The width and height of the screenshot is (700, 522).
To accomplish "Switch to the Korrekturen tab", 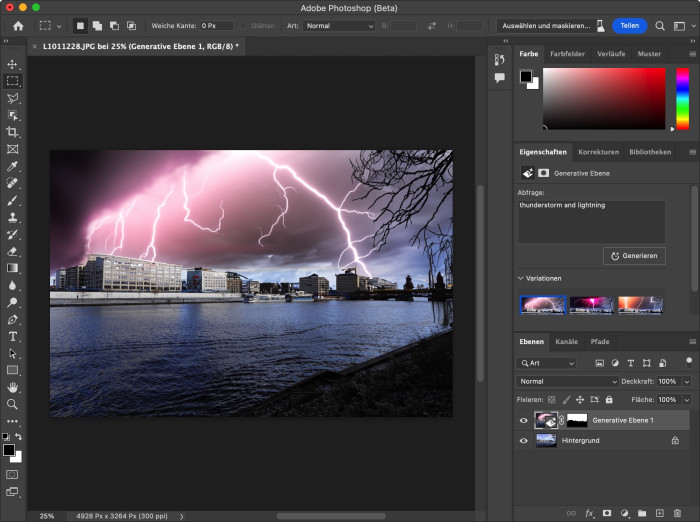I will tap(598, 152).
